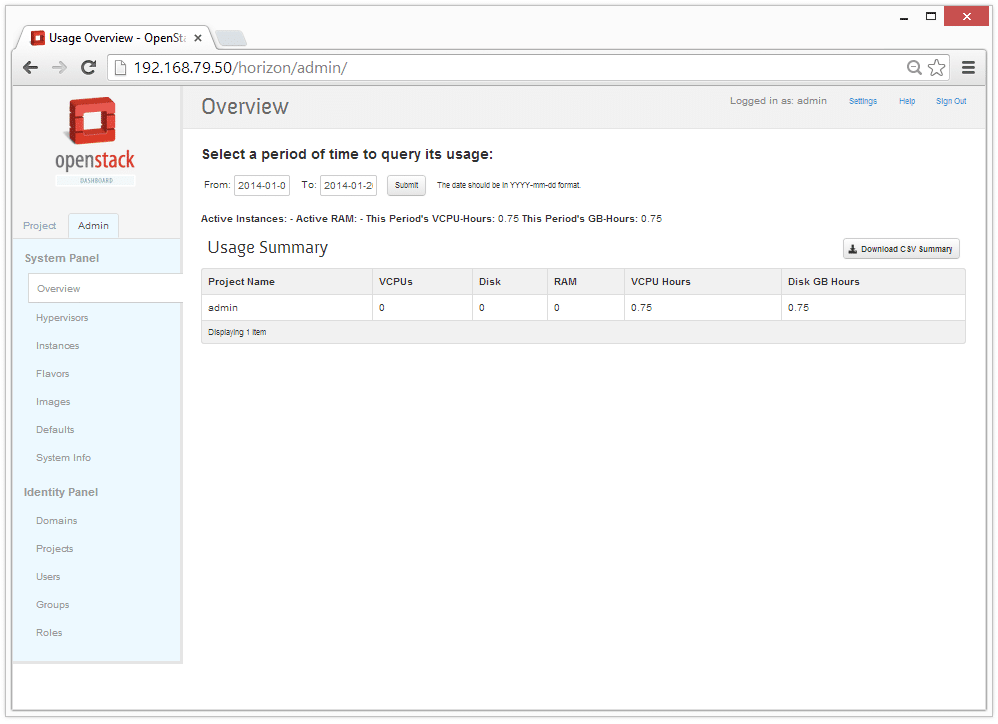Click the browser forward arrow
The width and height of the screenshot is (998, 724).
point(59,68)
